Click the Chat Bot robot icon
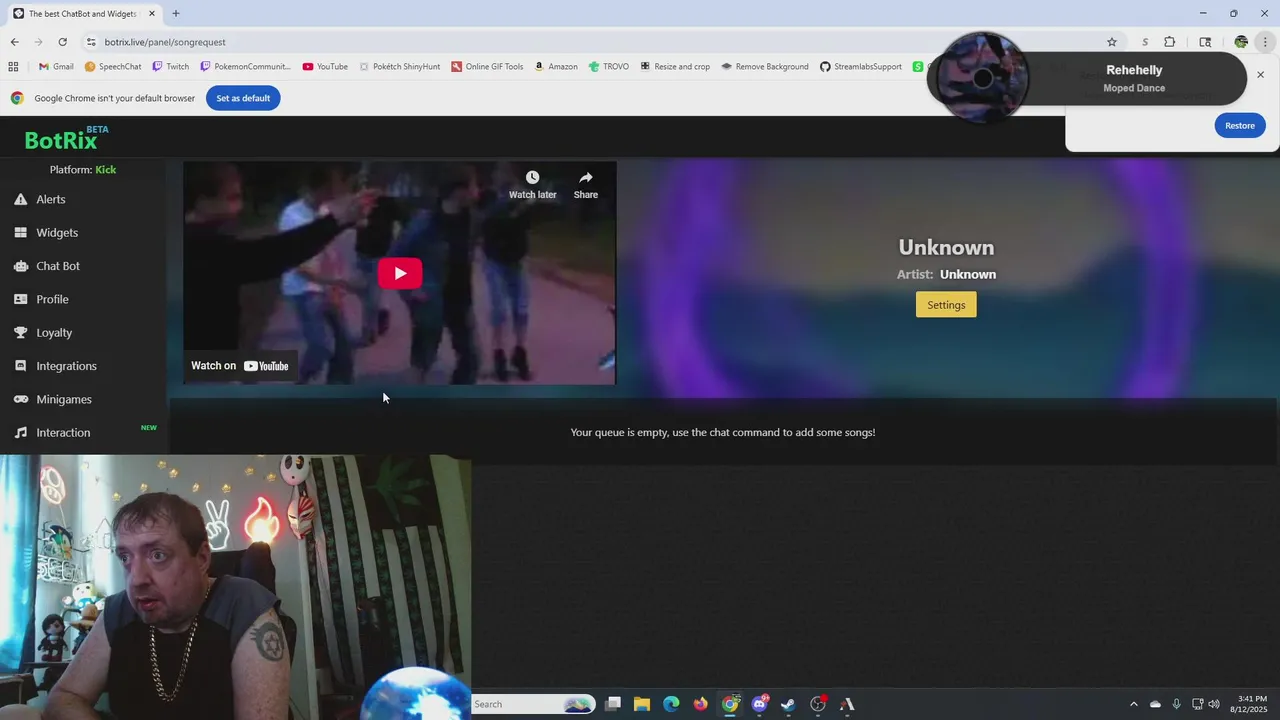The width and height of the screenshot is (1280, 720). click(x=20, y=266)
